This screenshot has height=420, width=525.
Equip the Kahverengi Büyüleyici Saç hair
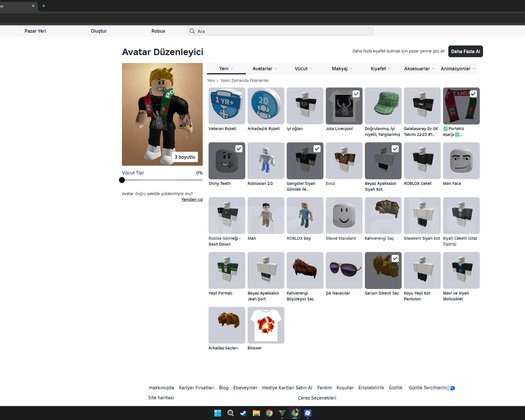click(305, 270)
